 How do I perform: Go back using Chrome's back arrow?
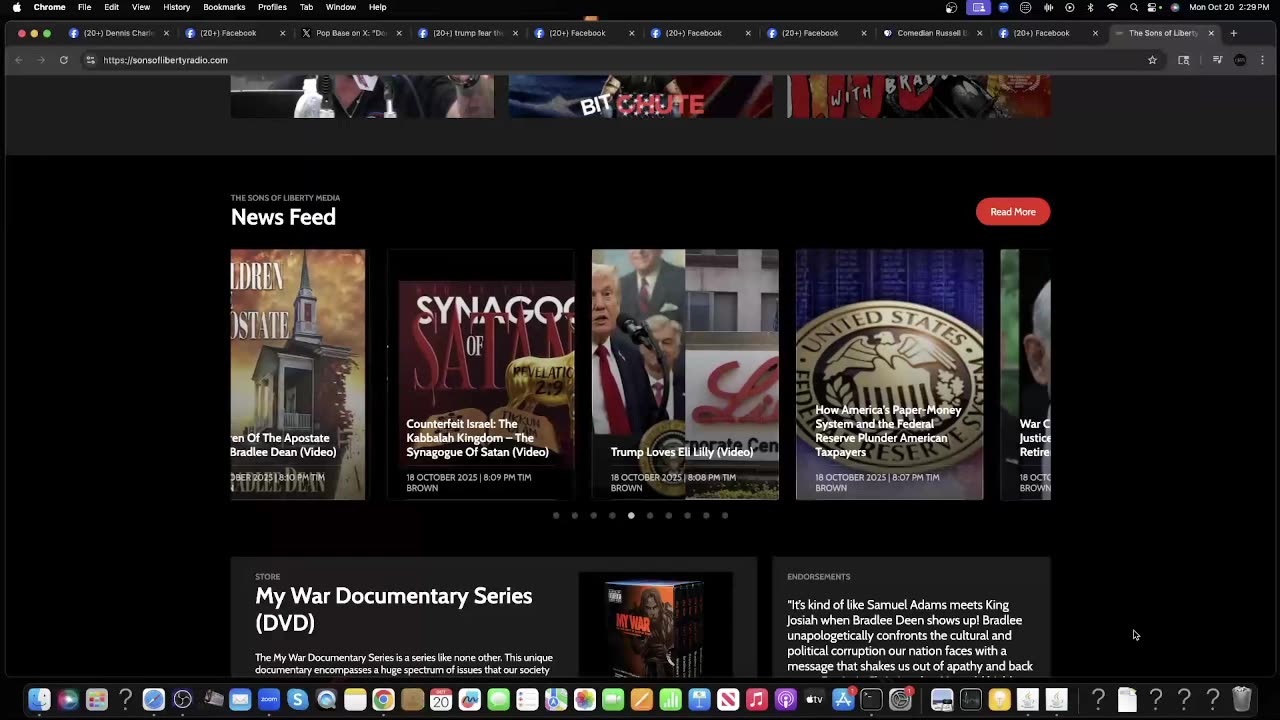pyautogui.click(x=18, y=60)
